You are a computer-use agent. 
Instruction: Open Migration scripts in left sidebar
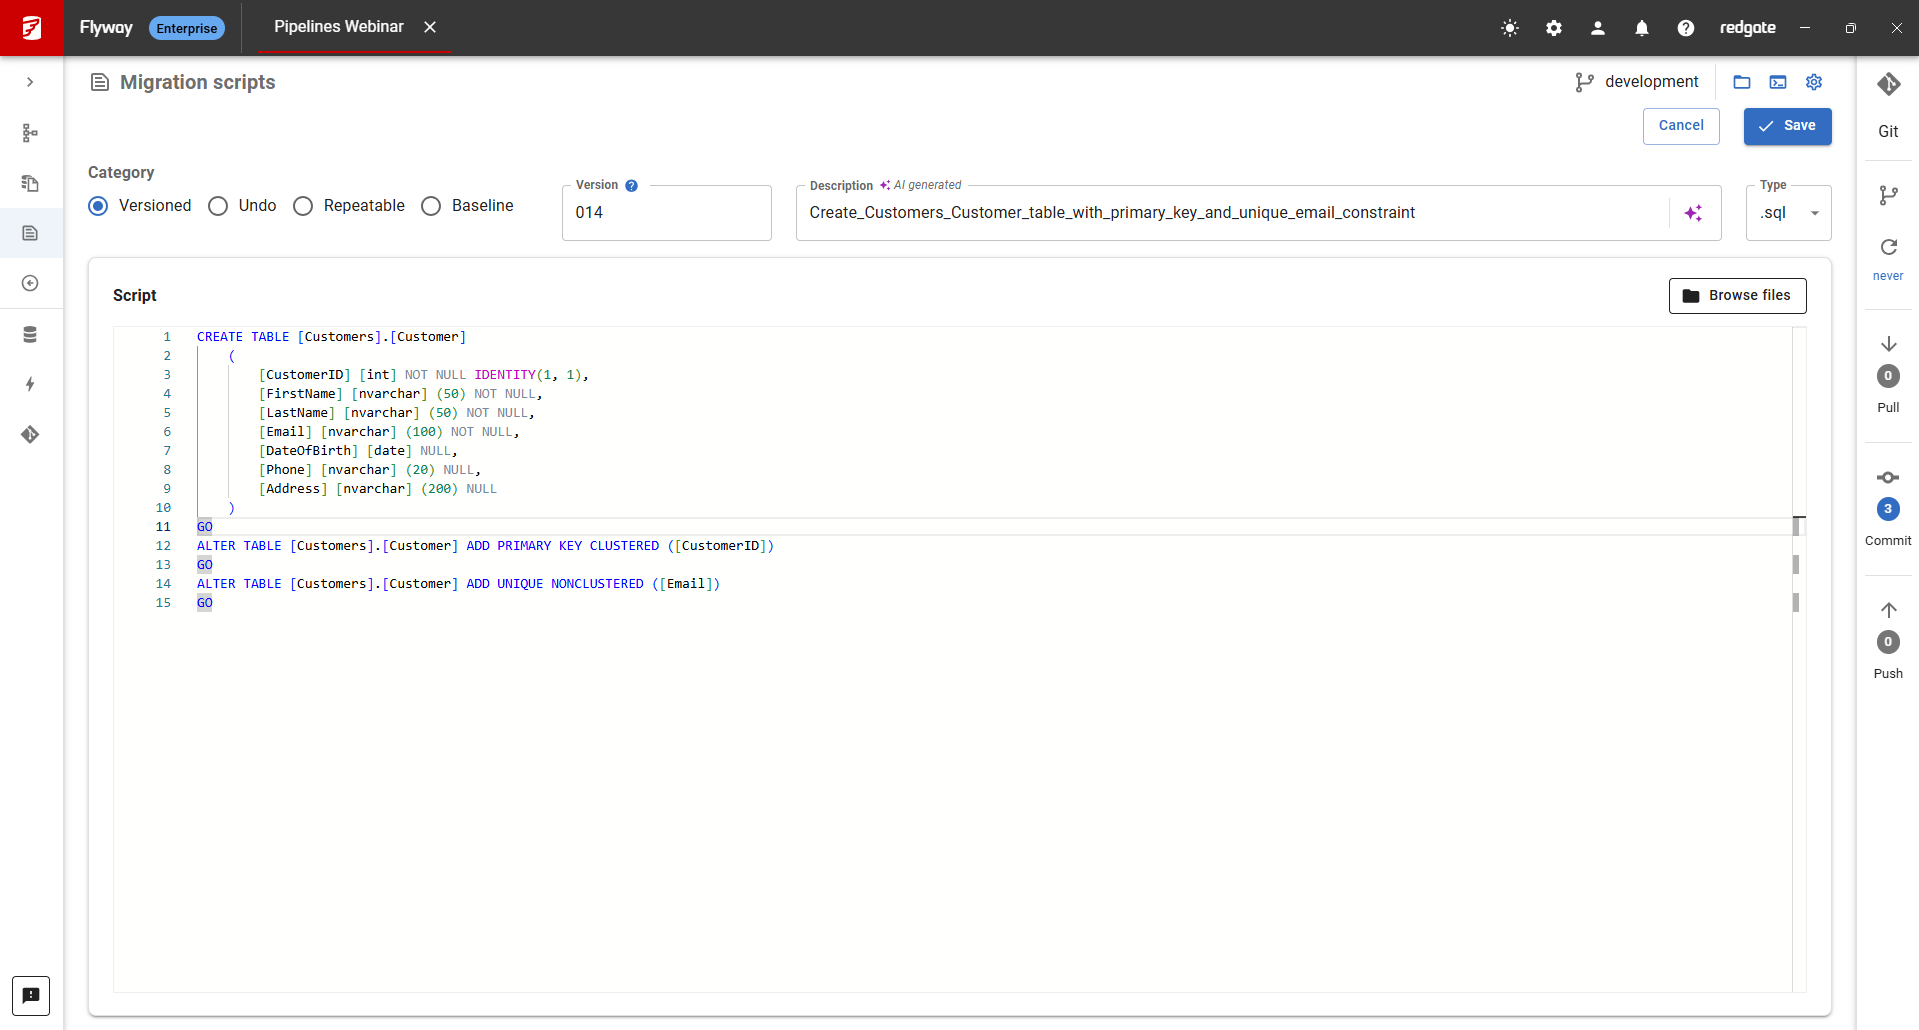tap(30, 233)
